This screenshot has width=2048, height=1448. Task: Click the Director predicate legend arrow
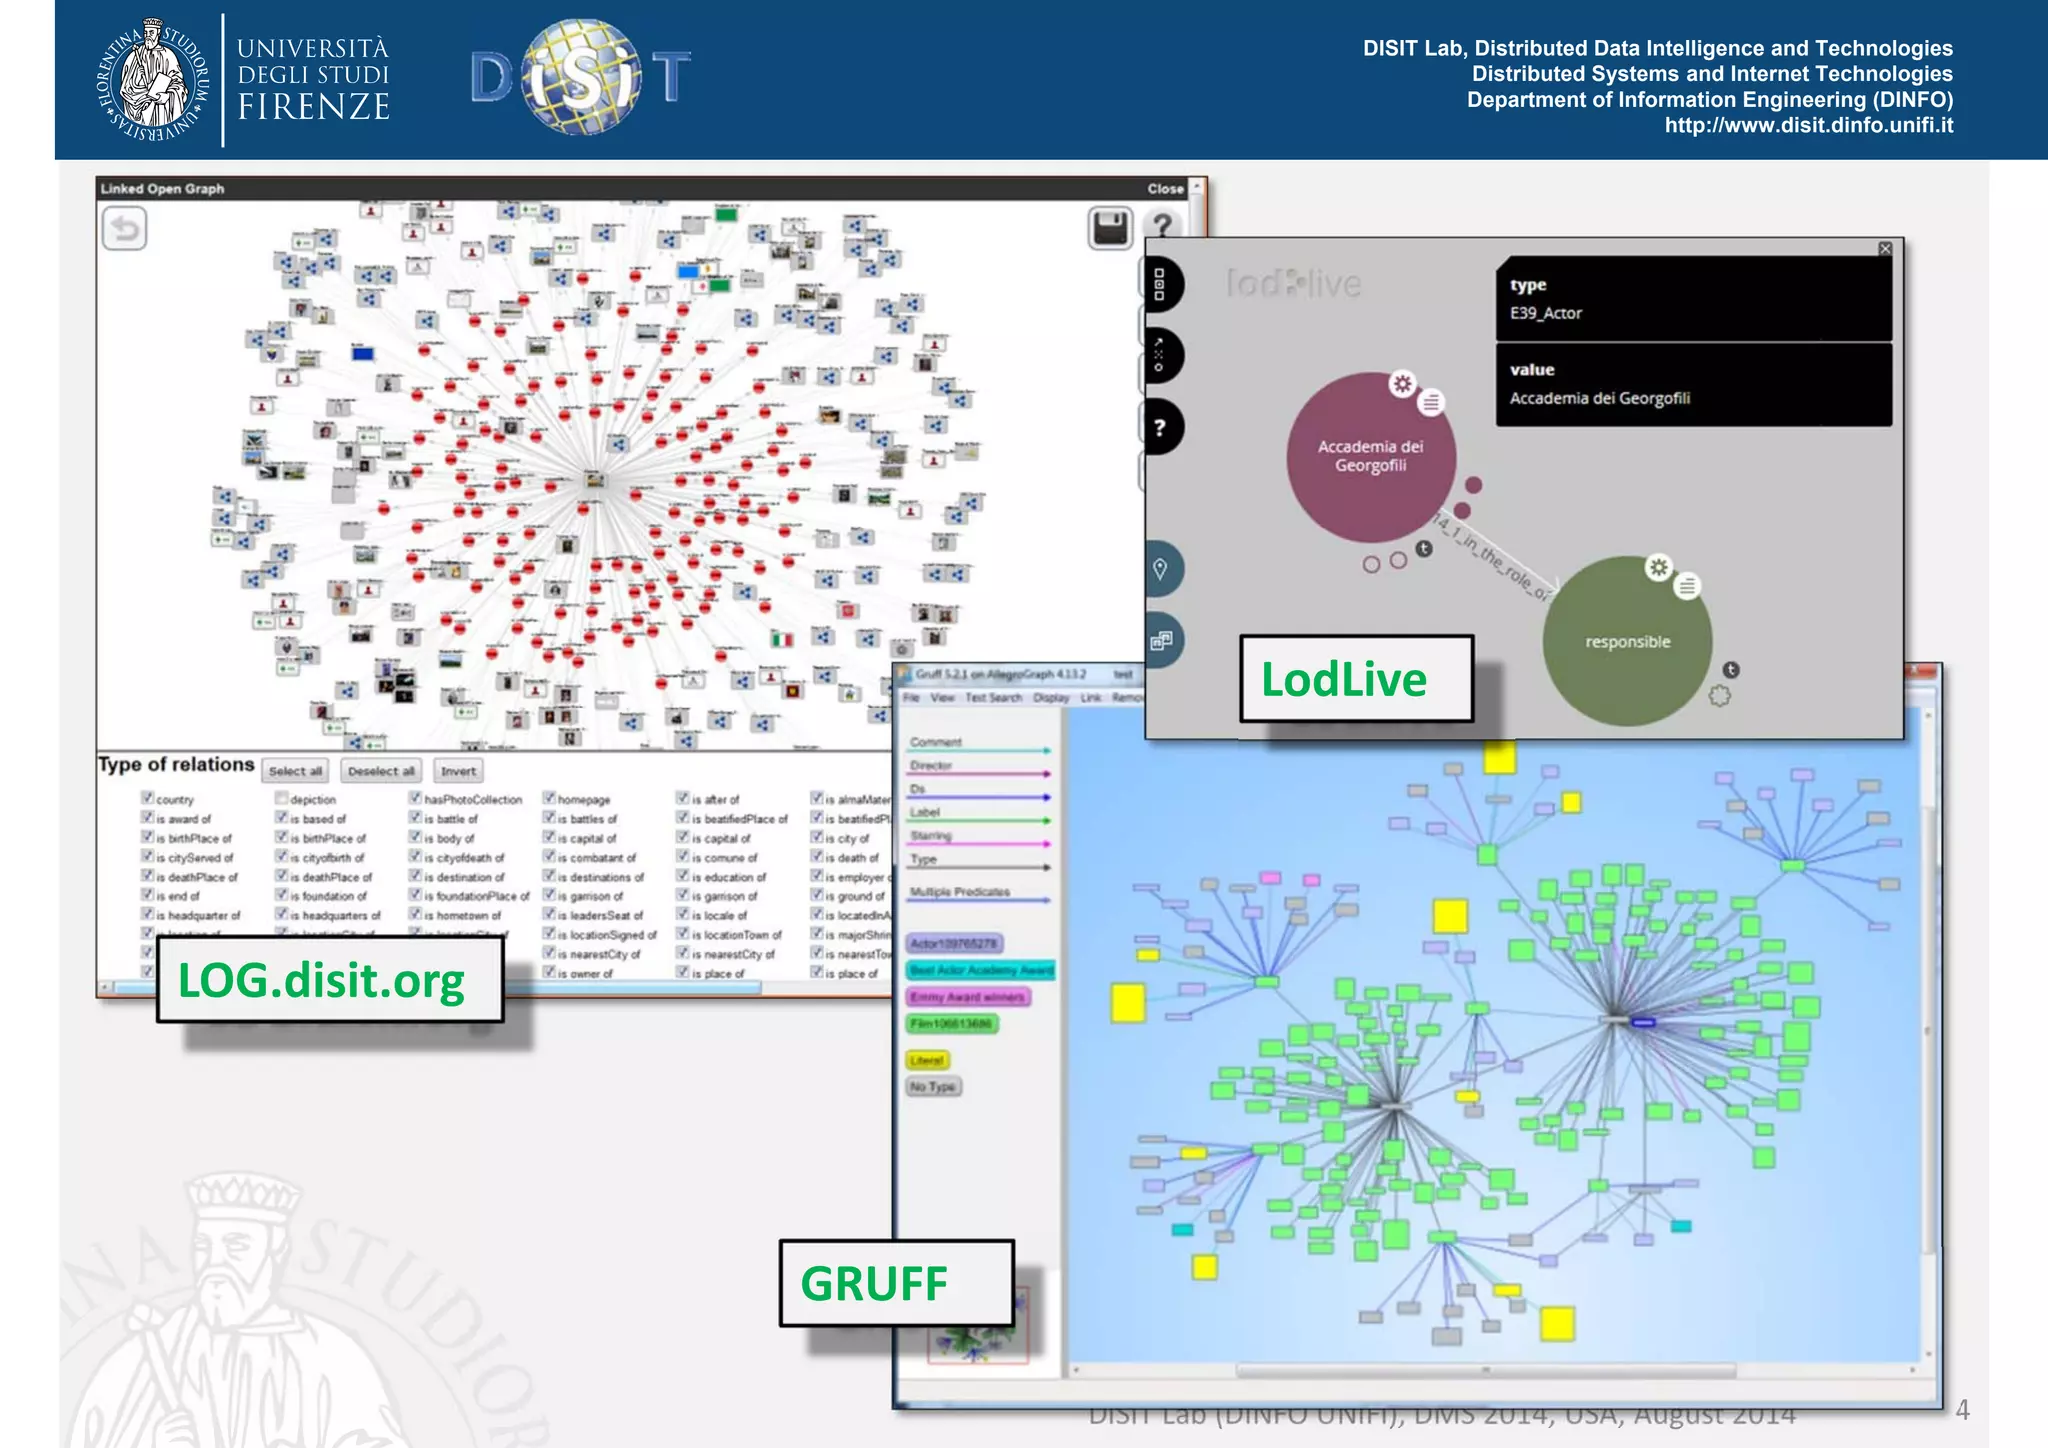980,773
